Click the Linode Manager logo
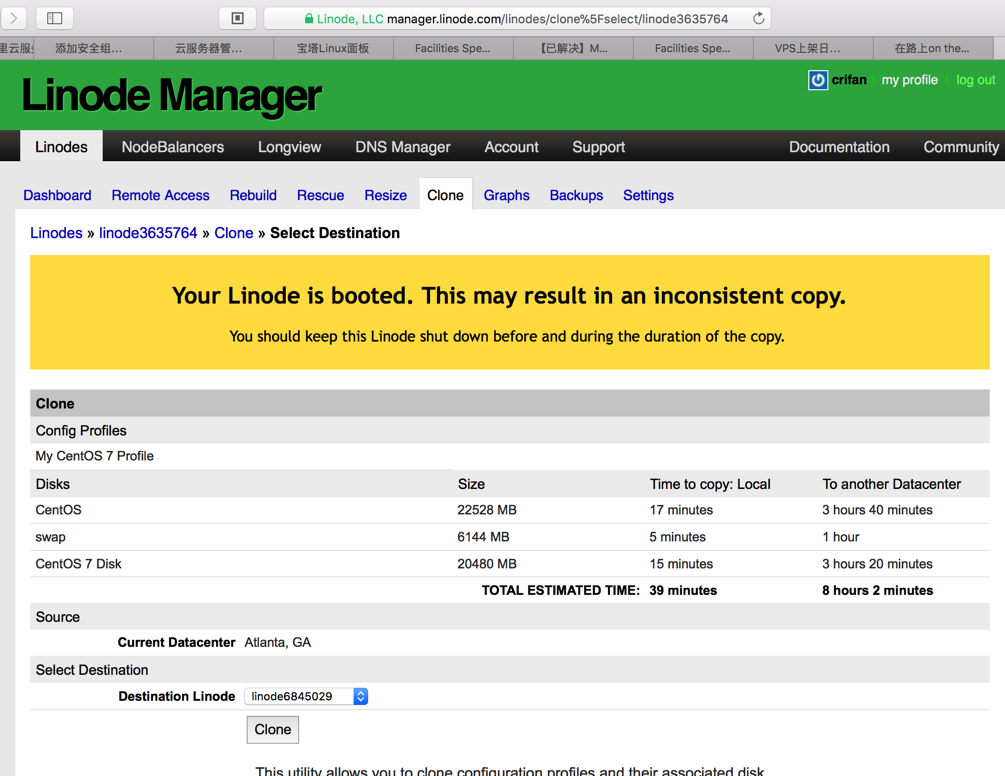The height and width of the screenshot is (776, 1005). pos(171,96)
